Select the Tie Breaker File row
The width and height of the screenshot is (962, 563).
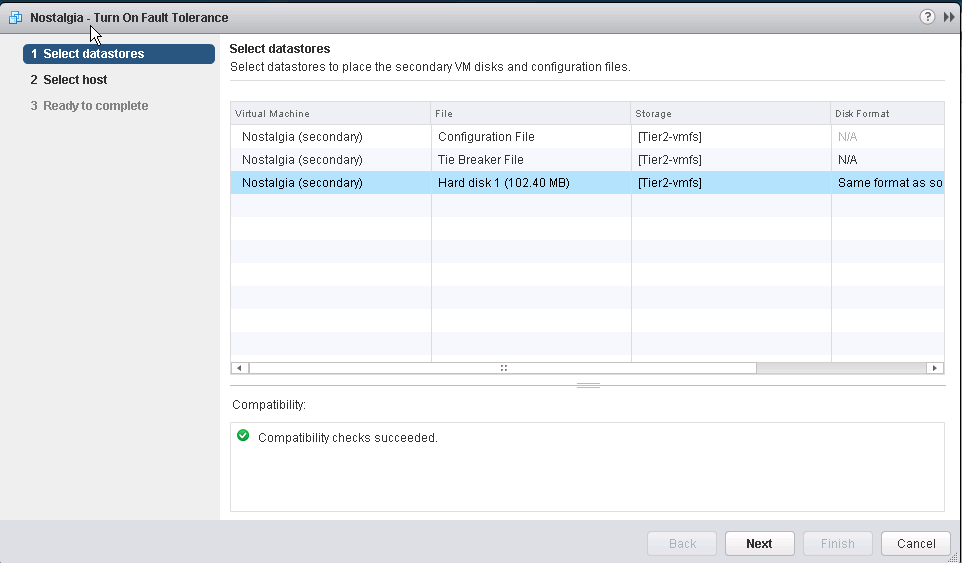click(x=587, y=159)
